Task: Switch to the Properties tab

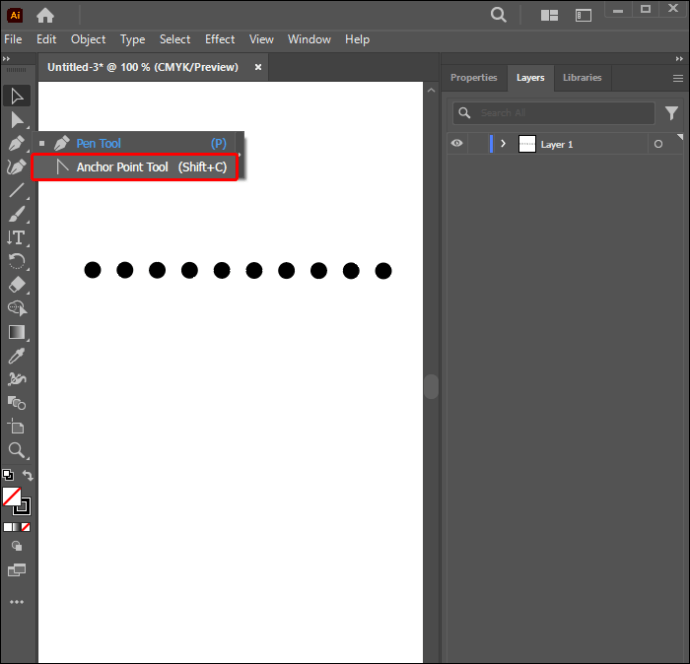Action: click(473, 78)
